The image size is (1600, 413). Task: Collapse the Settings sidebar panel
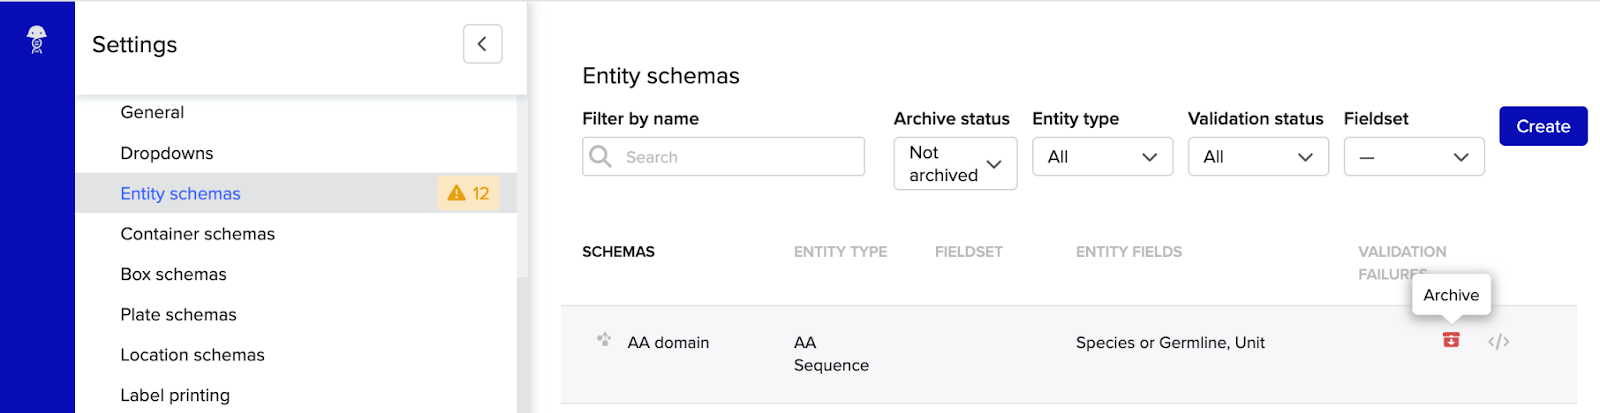(482, 44)
